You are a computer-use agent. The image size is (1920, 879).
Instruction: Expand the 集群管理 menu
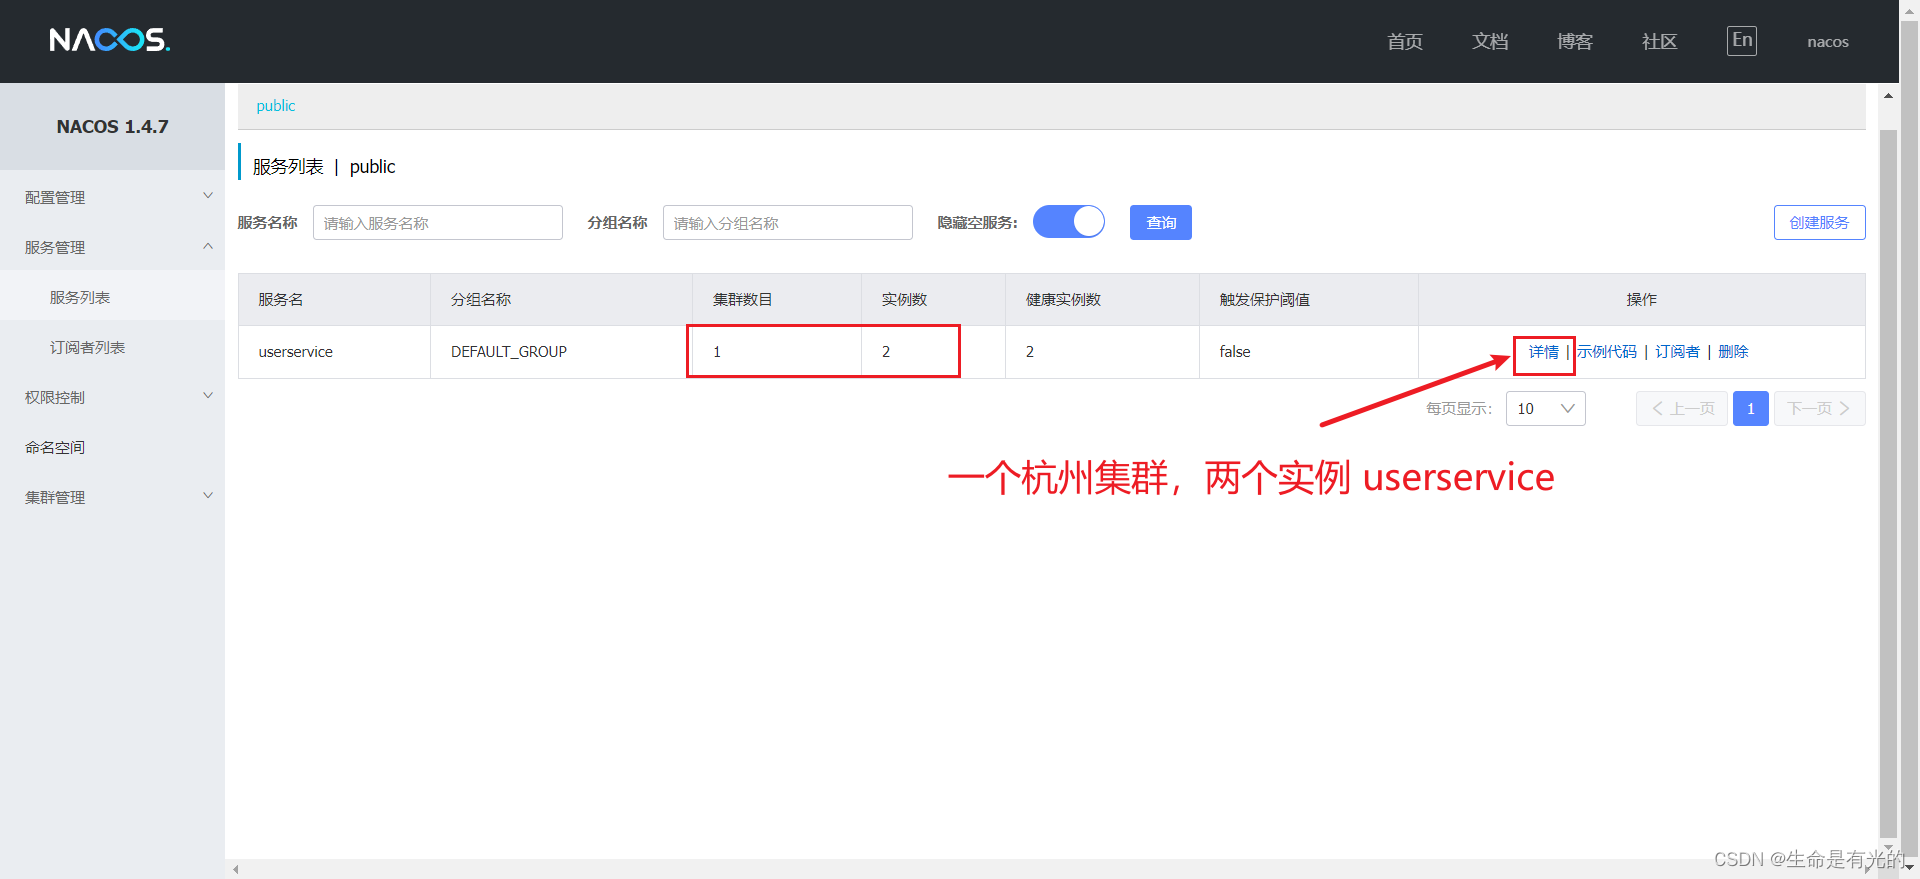coord(112,497)
